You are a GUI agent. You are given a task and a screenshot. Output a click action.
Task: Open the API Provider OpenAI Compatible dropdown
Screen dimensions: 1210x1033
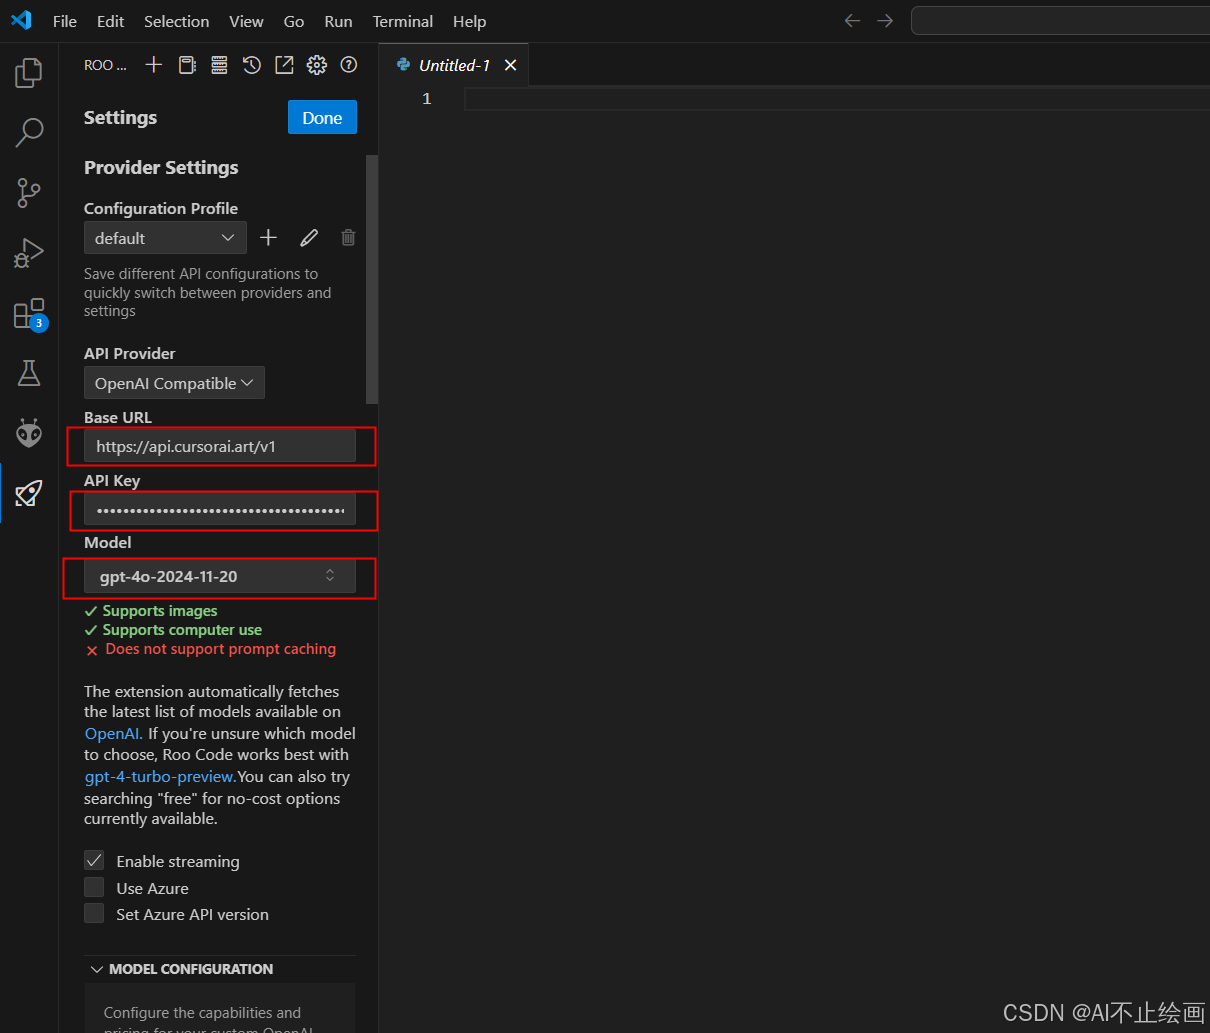pos(174,383)
